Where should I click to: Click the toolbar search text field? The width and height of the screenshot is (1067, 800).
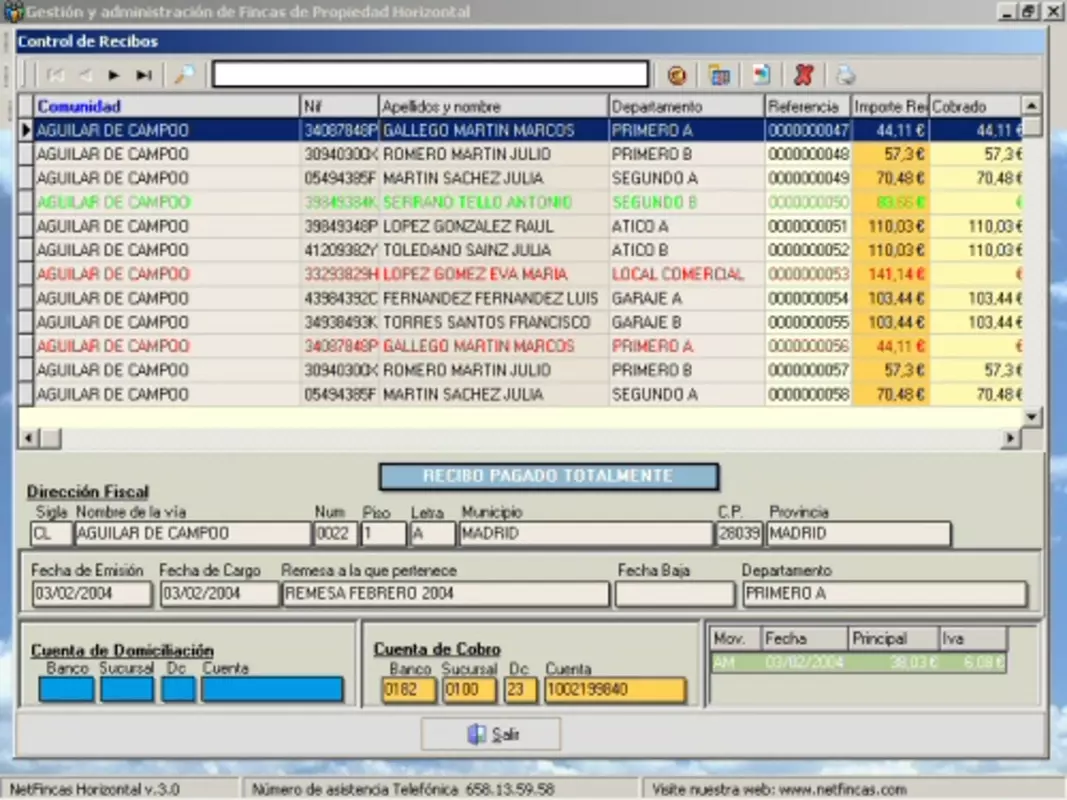(431, 74)
